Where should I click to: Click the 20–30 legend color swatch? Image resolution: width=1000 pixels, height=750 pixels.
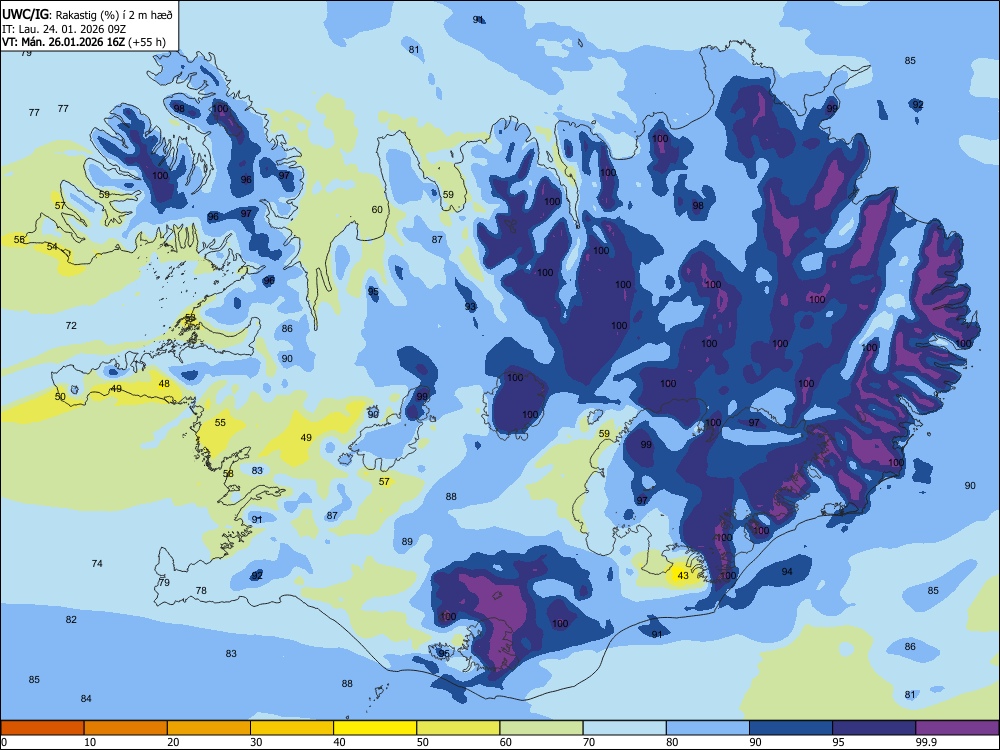click(x=209, y=728)
